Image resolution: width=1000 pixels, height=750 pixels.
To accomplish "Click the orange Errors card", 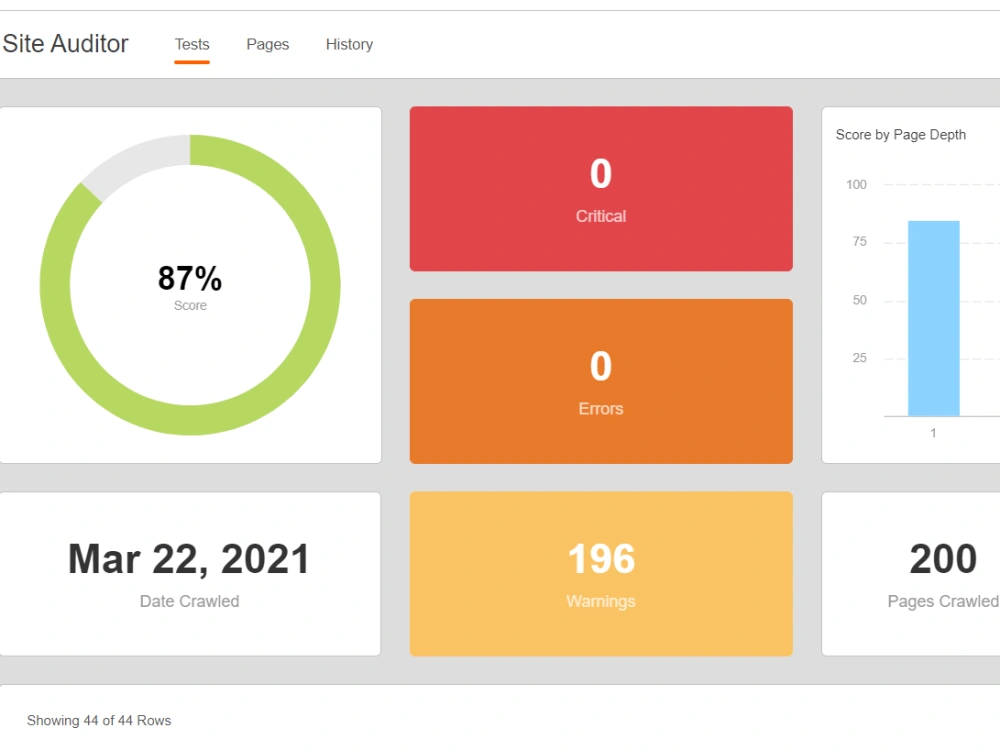I will tap(601, 381).
